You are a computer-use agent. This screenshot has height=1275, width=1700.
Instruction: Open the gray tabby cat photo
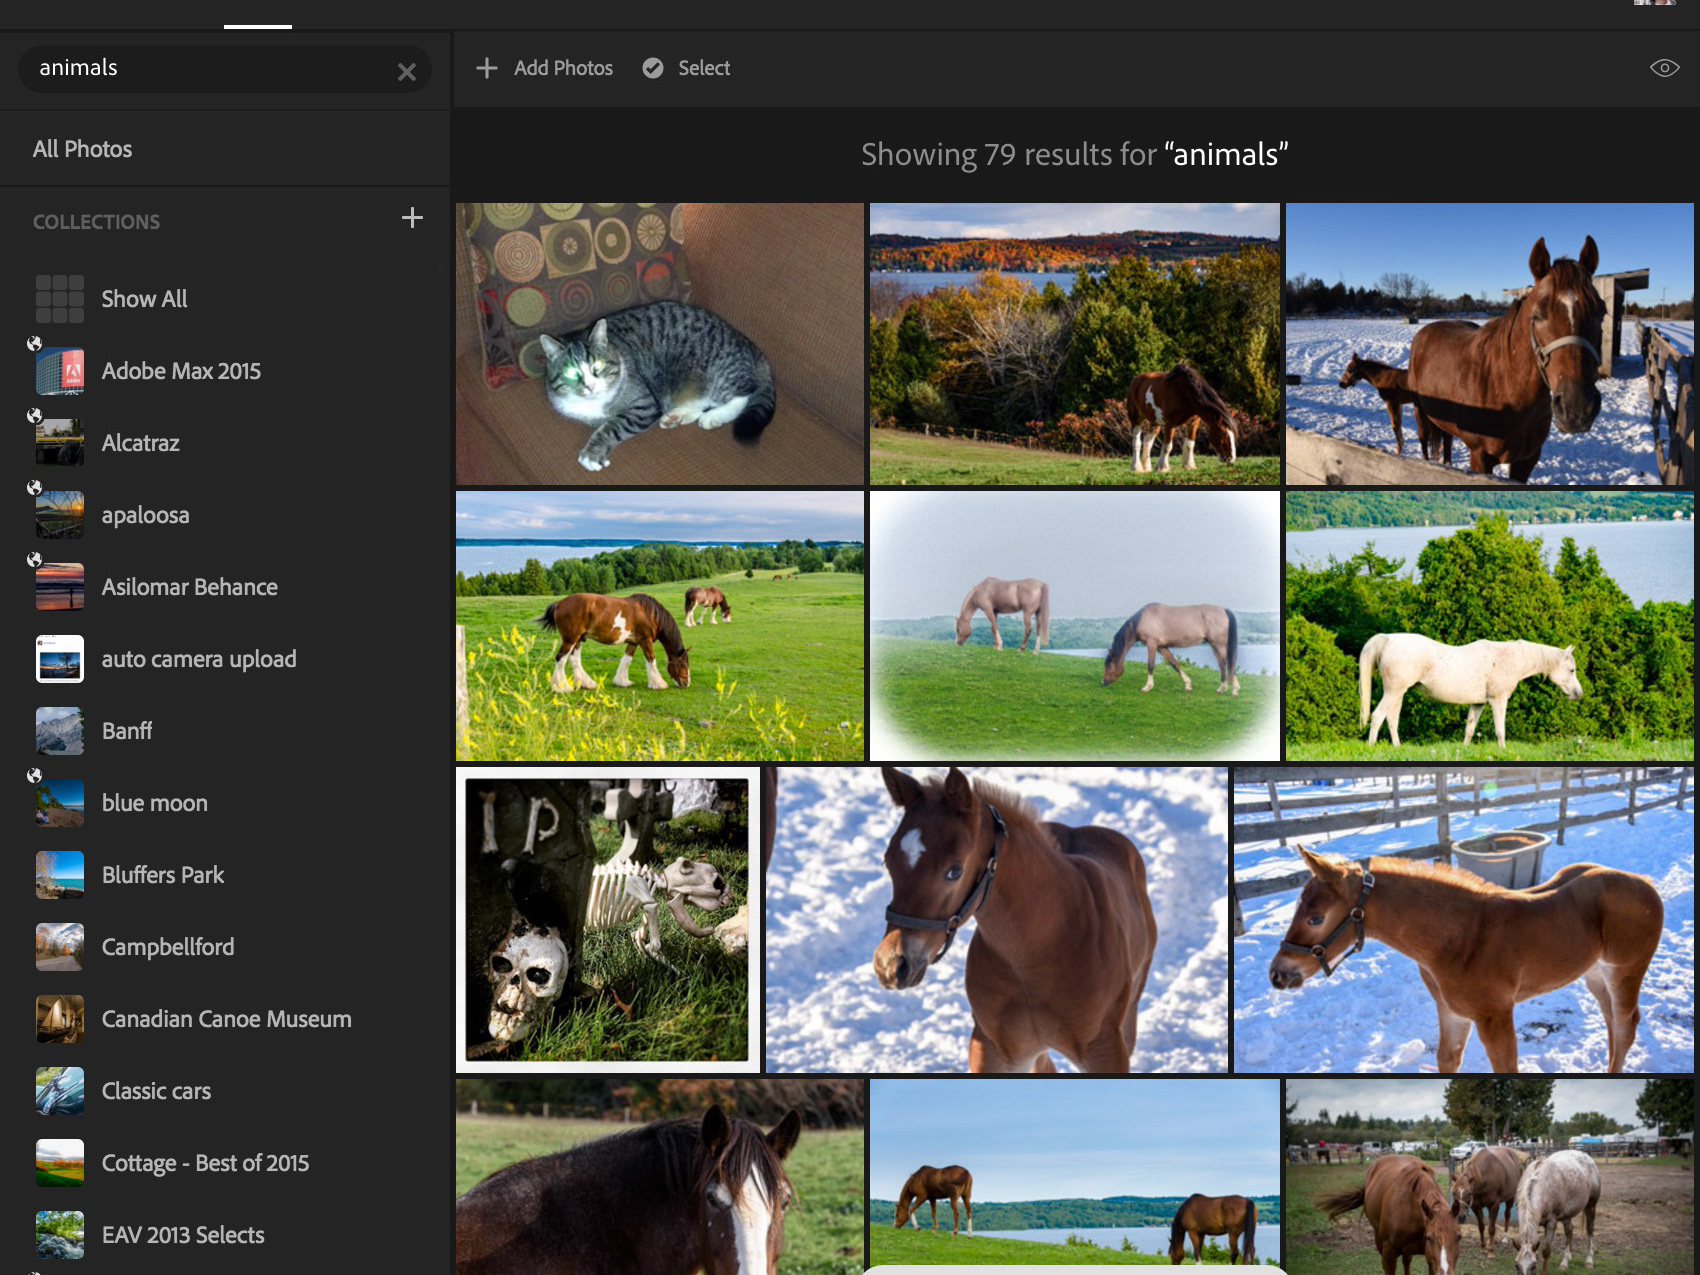coord(660,344)
